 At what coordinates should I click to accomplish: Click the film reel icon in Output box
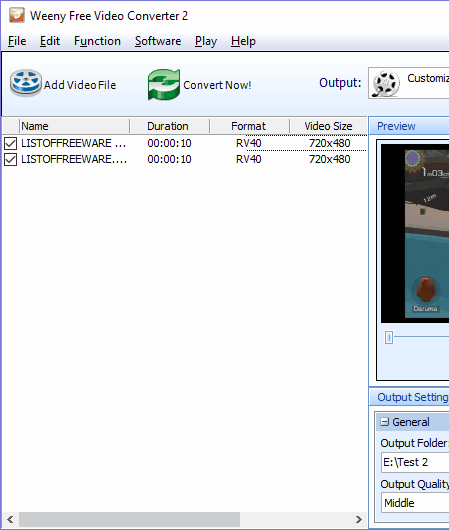pyautogui.click(x=385, y=83)
